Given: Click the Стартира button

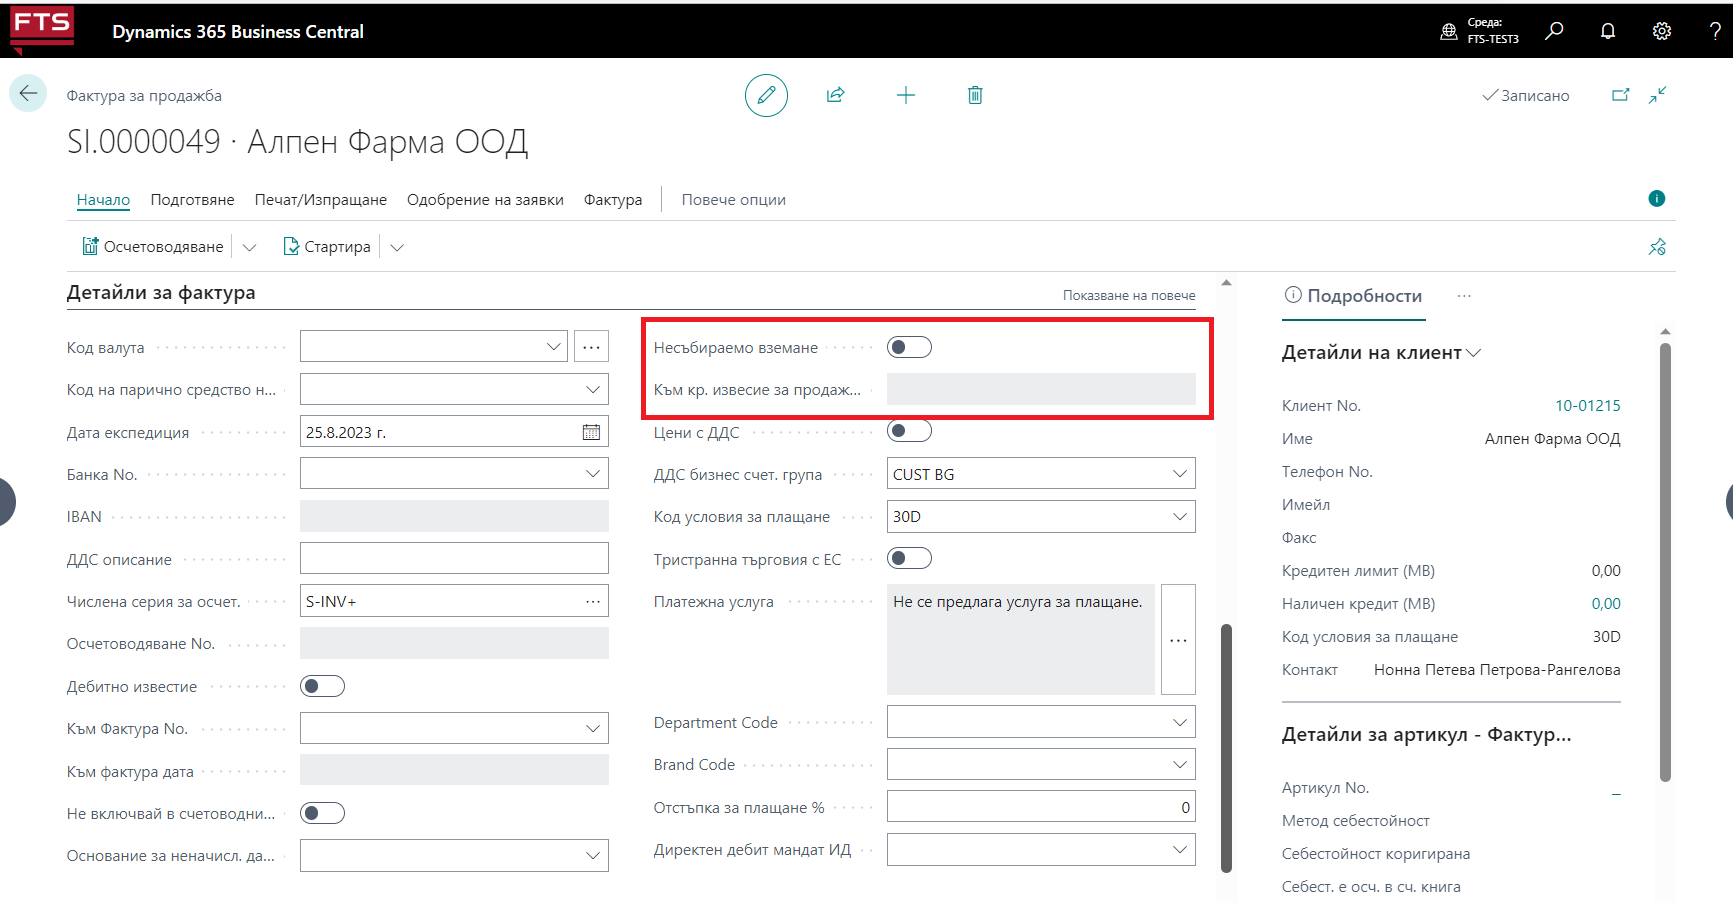Looking at the screenshot, I should coord(326,246).
